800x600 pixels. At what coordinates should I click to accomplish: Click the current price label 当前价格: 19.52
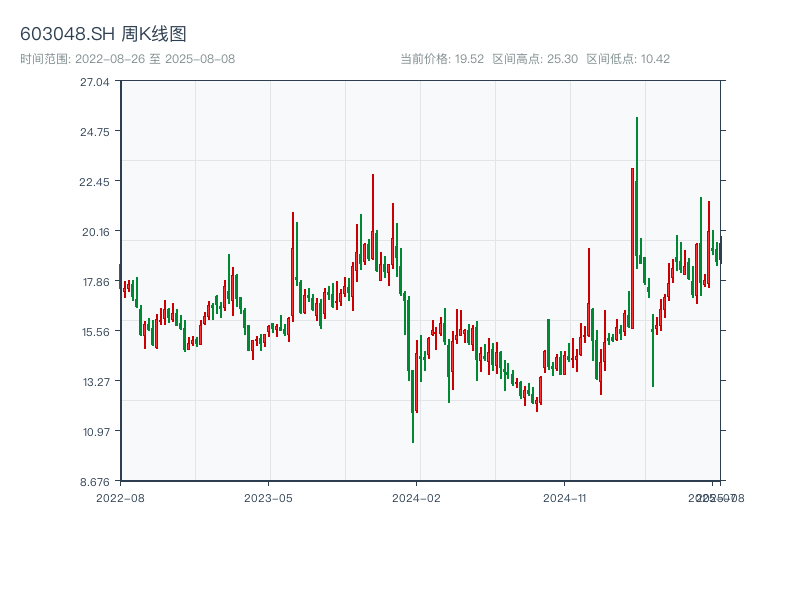442,59
